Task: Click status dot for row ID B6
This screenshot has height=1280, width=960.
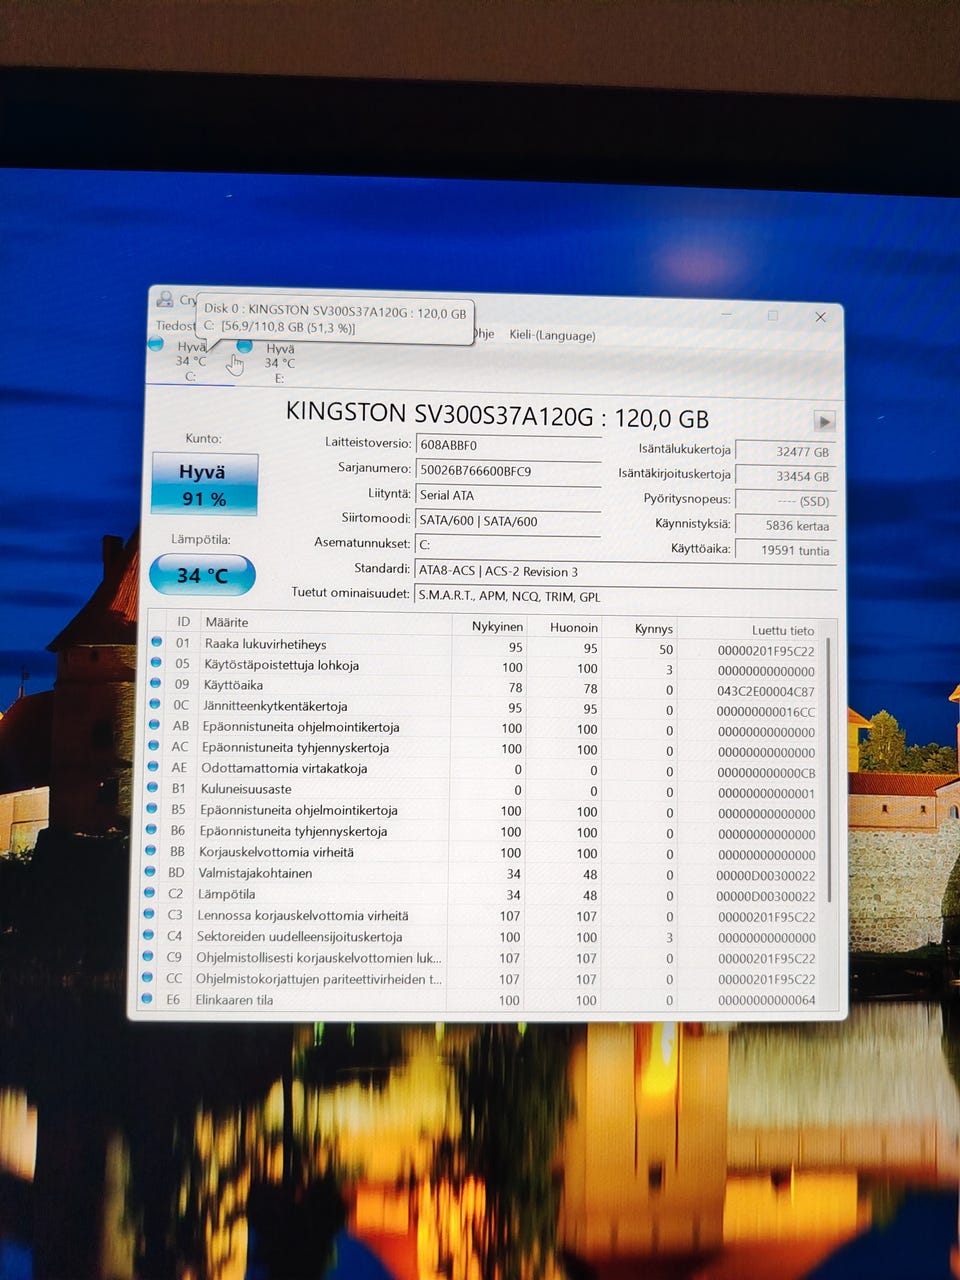Action: pyautogui.click(x=151, y=829)
